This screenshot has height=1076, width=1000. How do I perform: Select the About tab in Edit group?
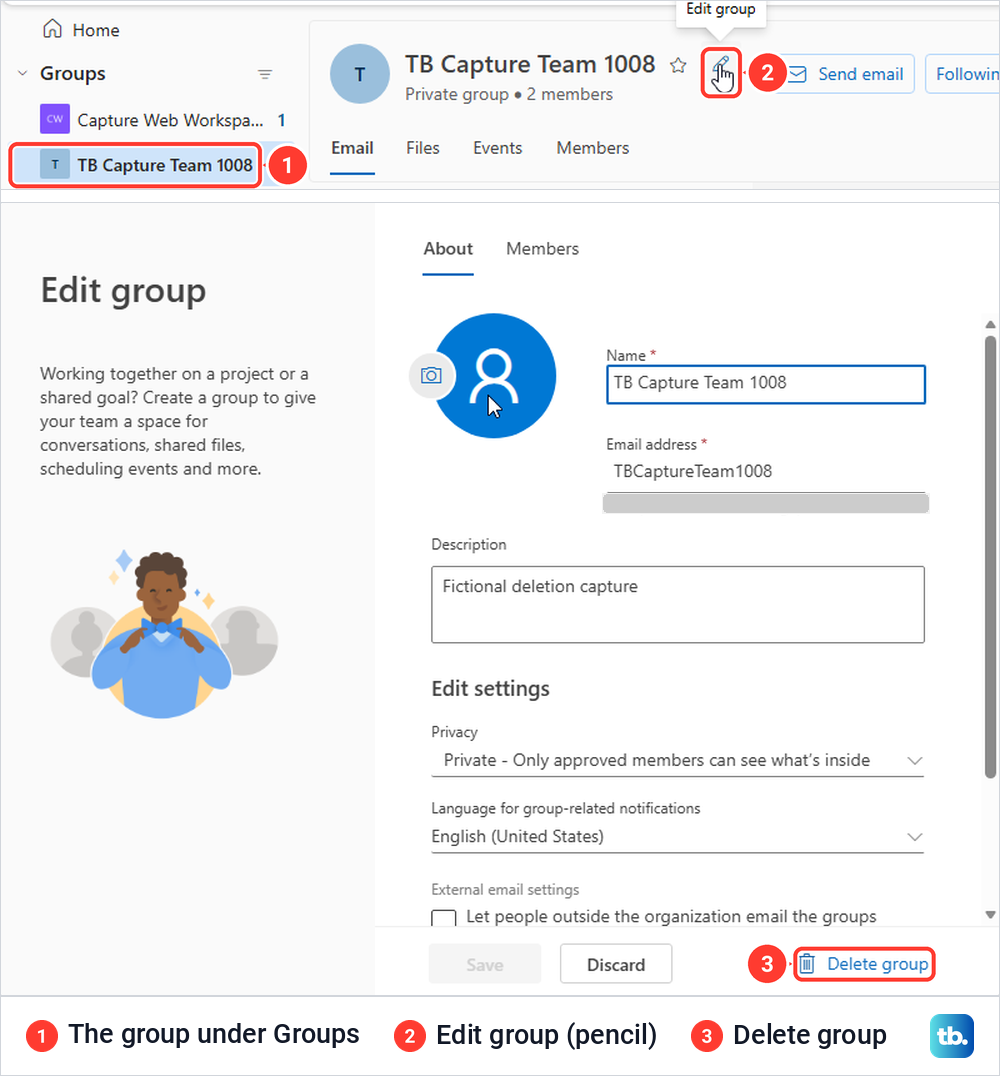pos(447,249)
